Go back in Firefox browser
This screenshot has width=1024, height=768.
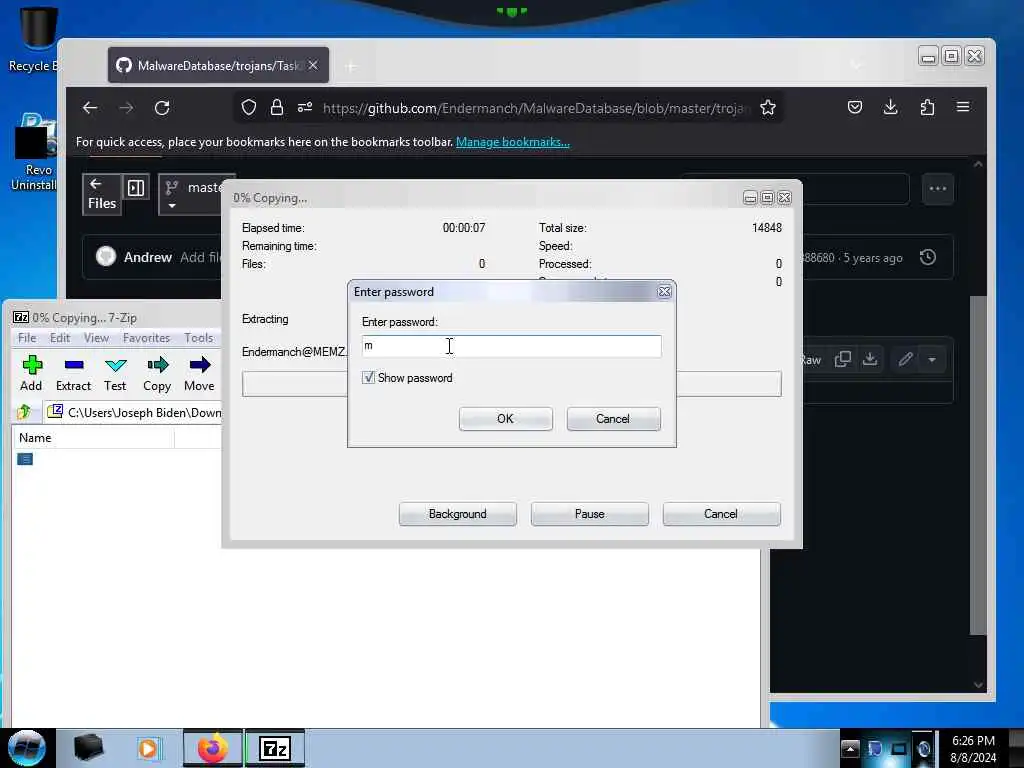click(90, 108)
